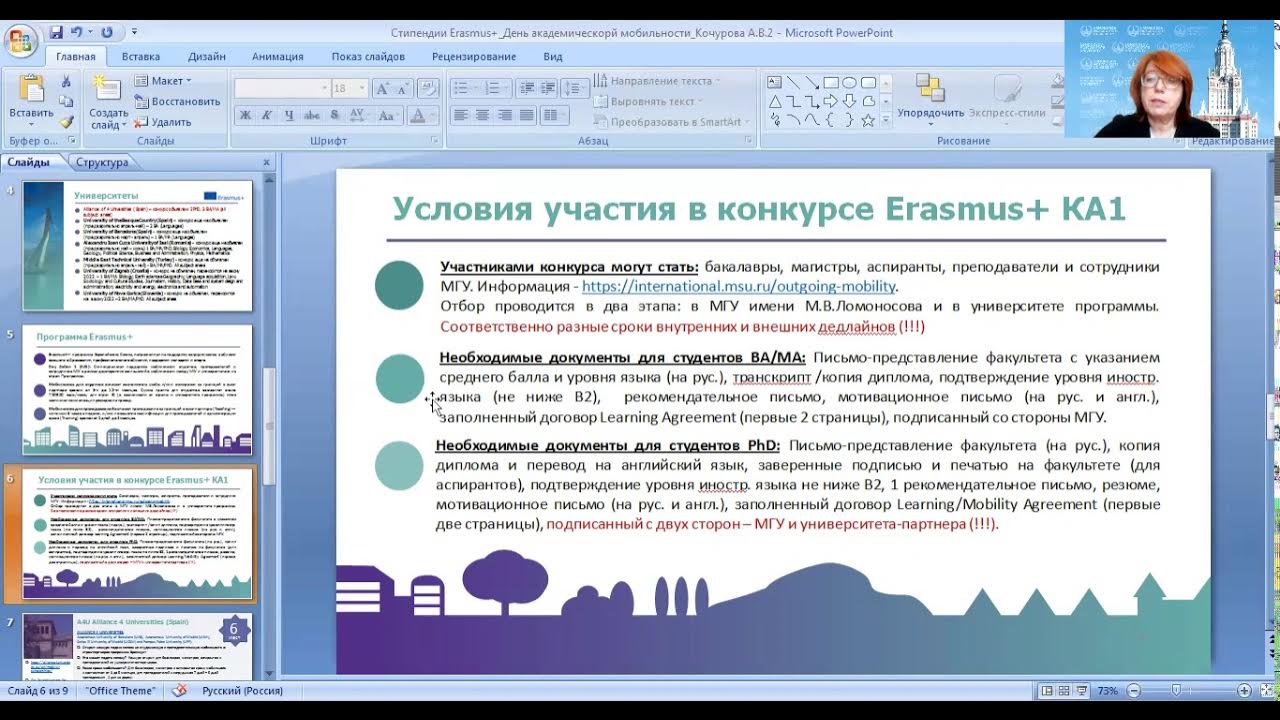Screen dimensions: 1280x720
Task: Open the Вставка ribbon tab
Action: [x=141, y=57]
